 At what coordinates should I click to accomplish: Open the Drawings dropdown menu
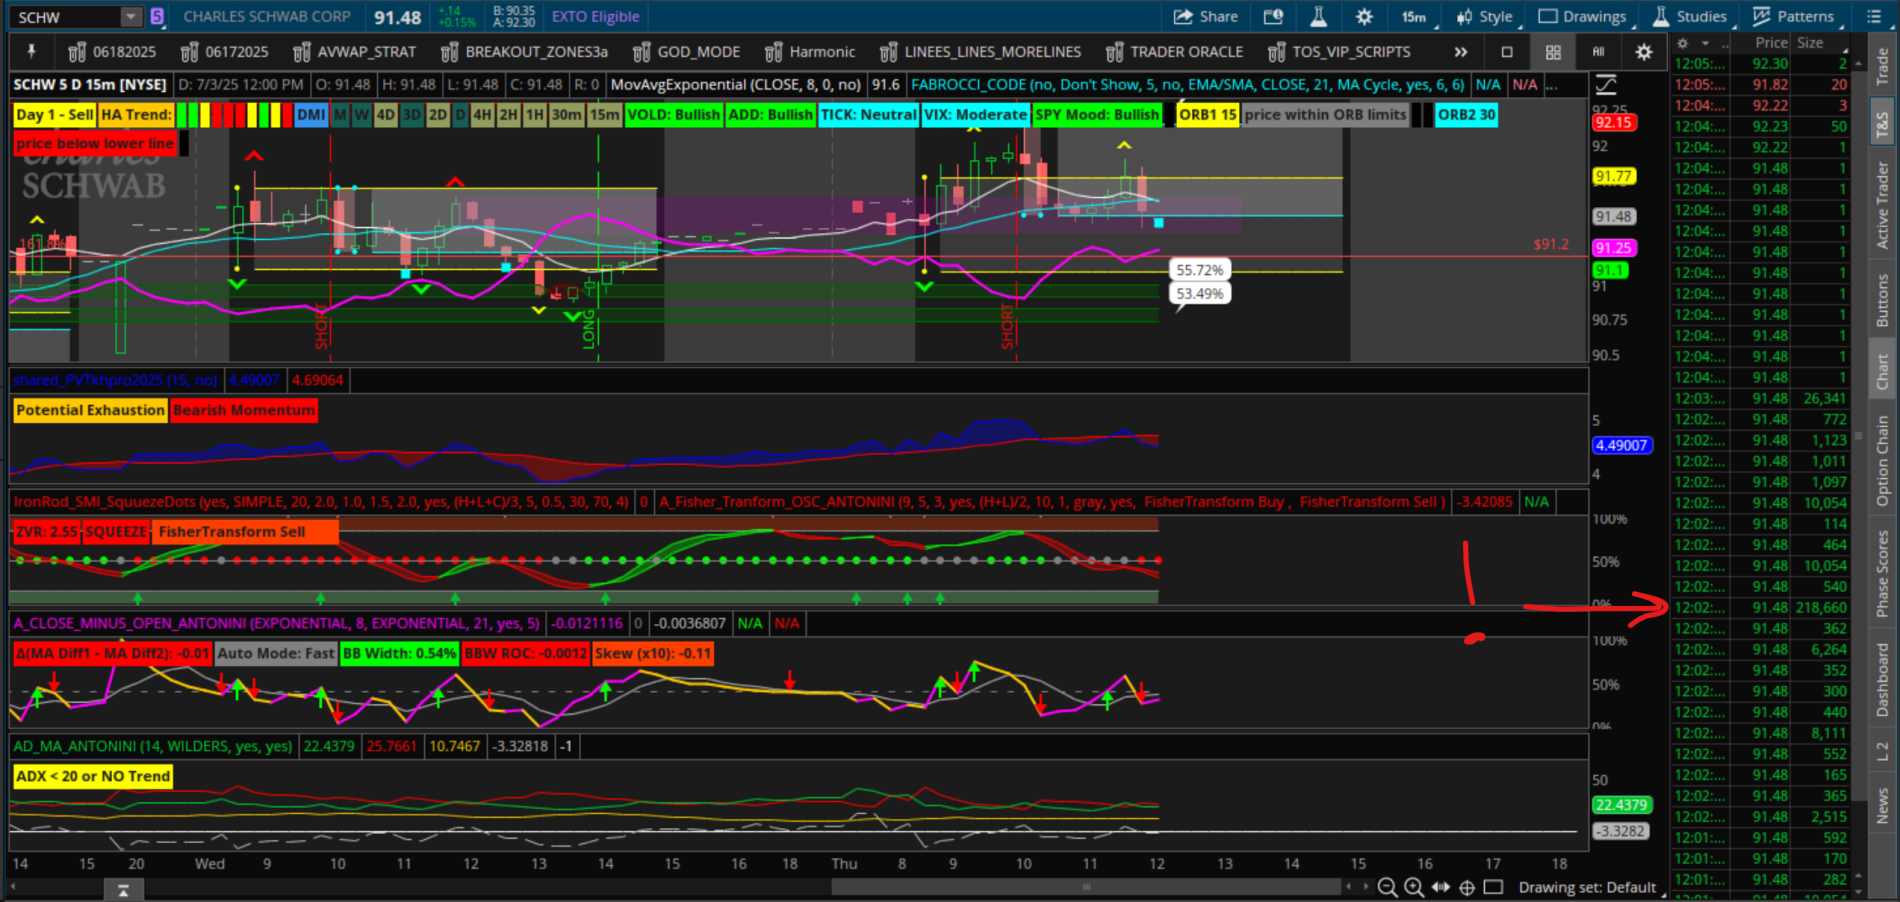click(x=1584, y=16)
